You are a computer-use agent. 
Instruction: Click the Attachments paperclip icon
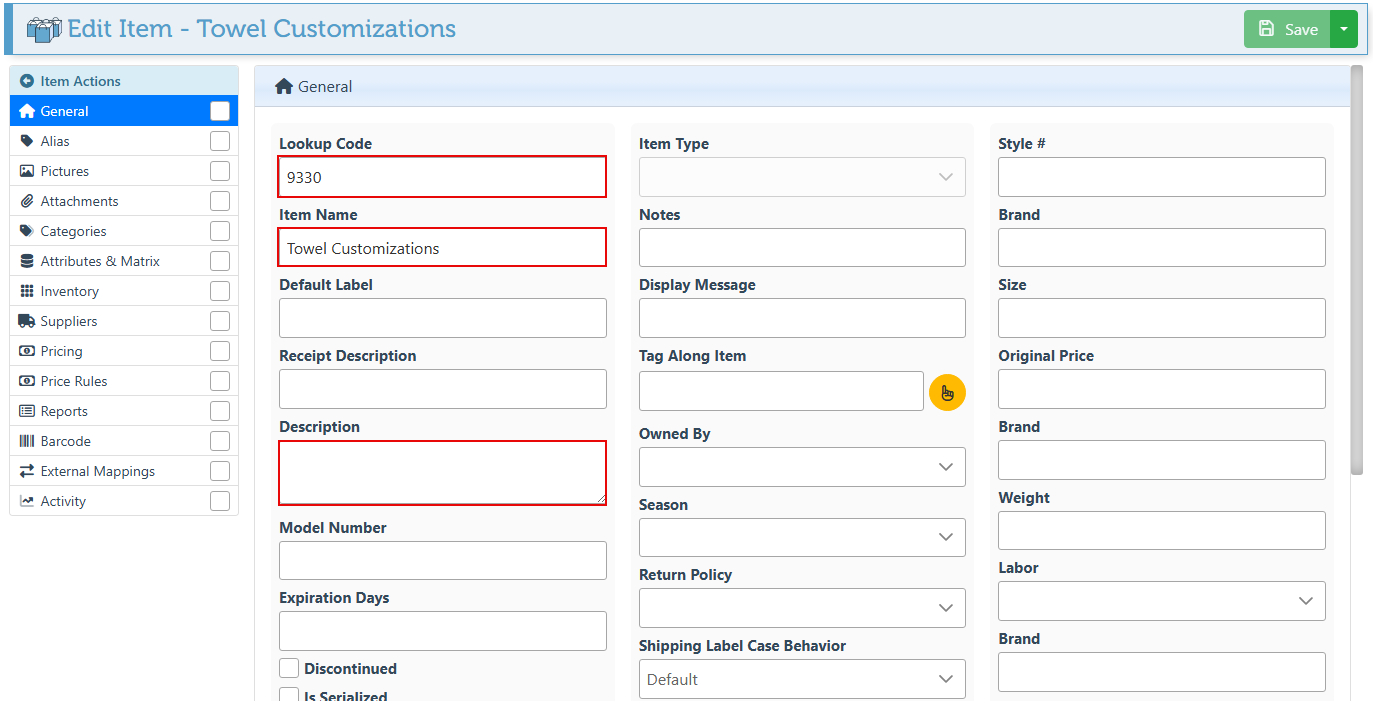[x=27, y=201]
